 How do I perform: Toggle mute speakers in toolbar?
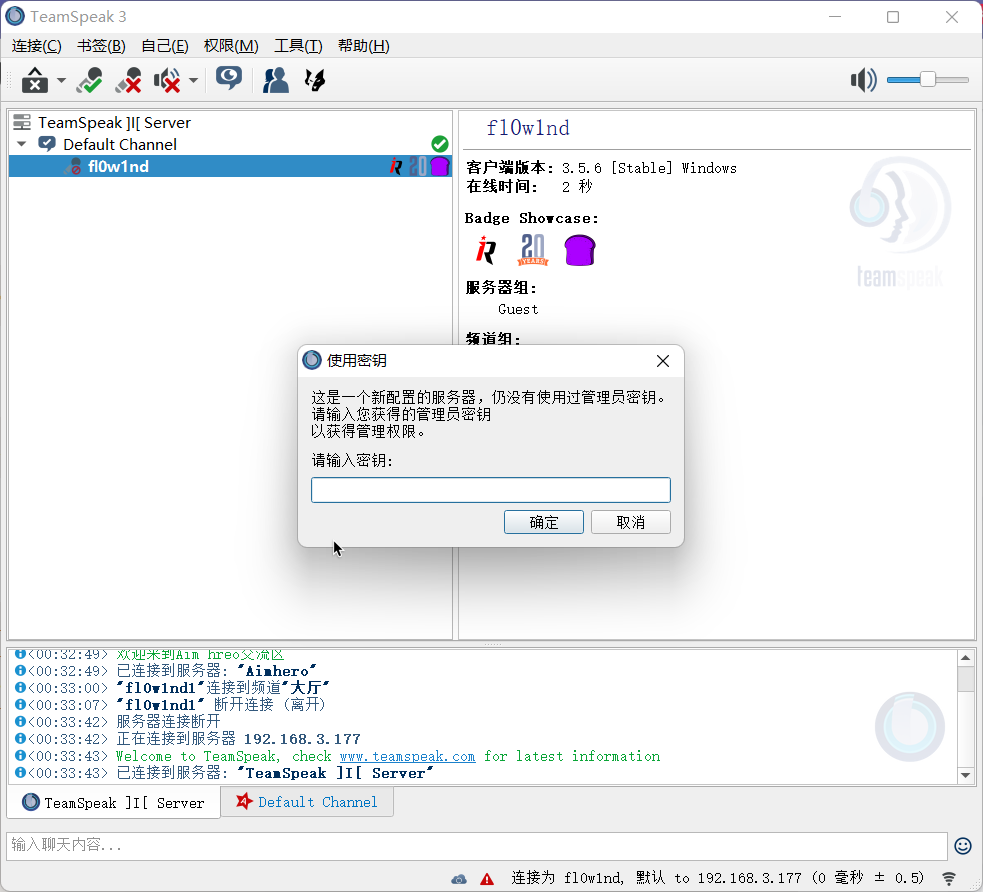pyautogui.click(x=167, y=80)
